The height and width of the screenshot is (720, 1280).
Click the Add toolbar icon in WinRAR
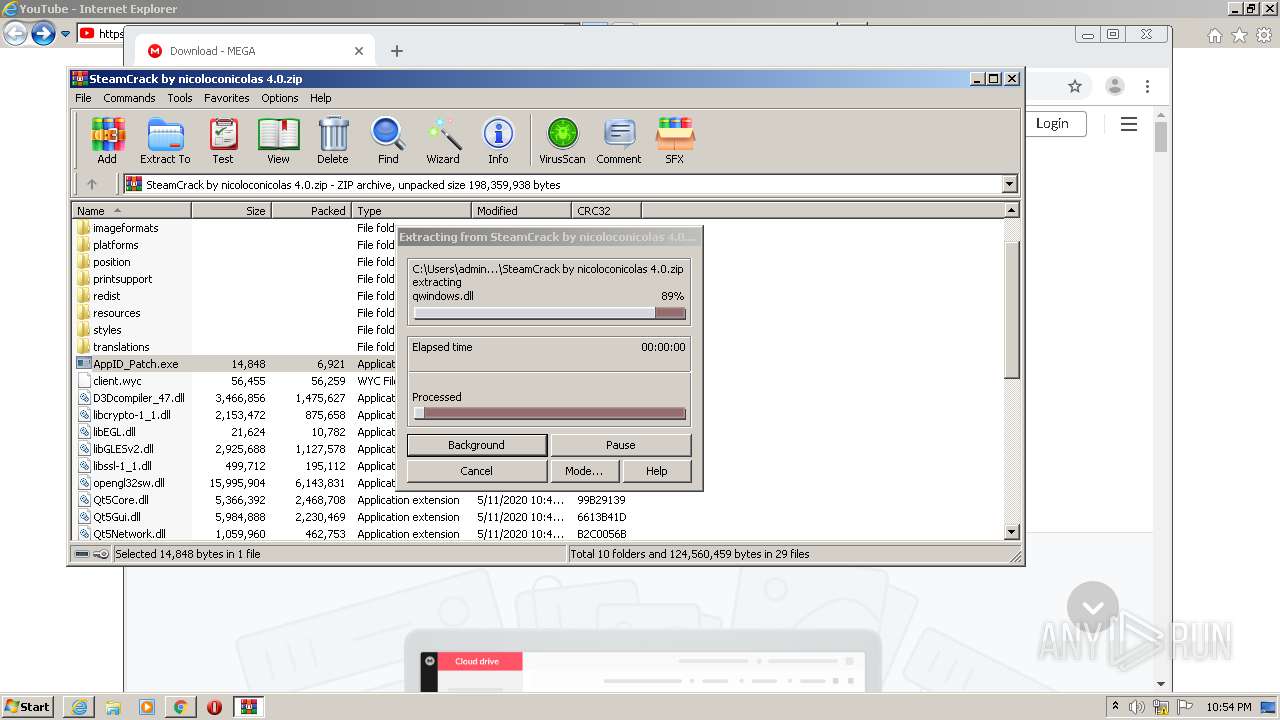[x=107, y=140]
